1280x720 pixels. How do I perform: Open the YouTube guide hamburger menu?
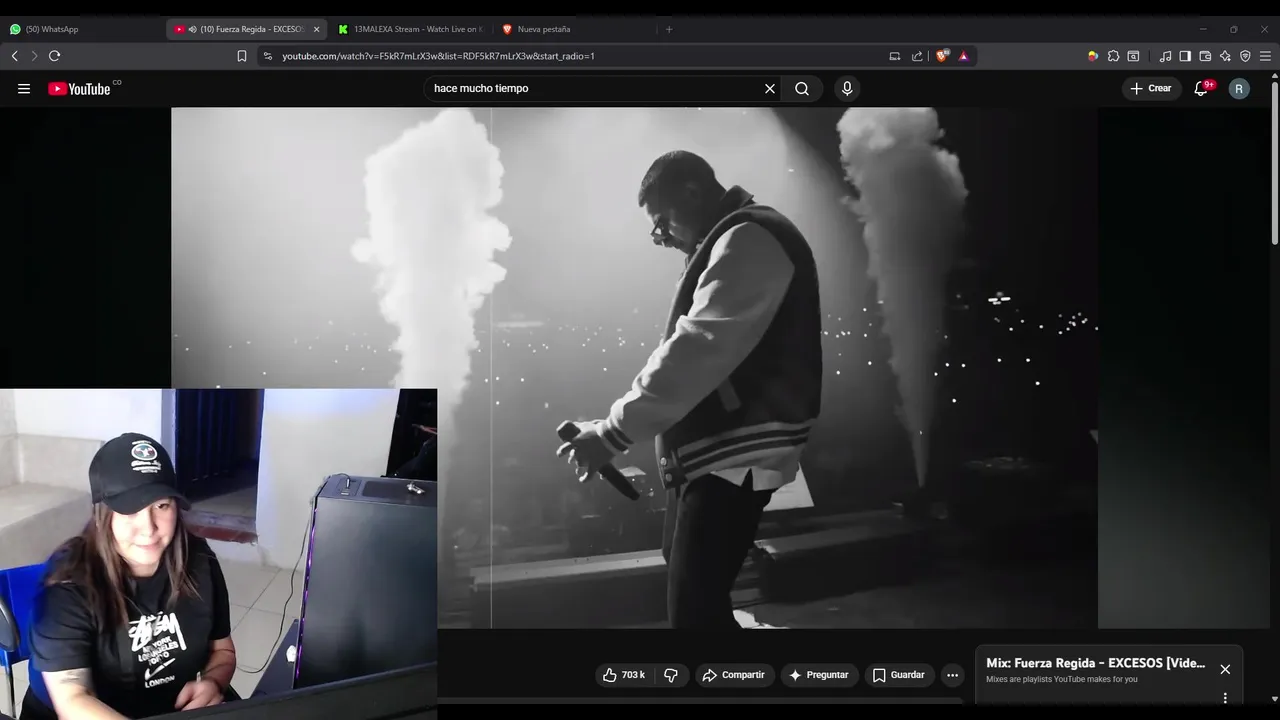point(24,88)
